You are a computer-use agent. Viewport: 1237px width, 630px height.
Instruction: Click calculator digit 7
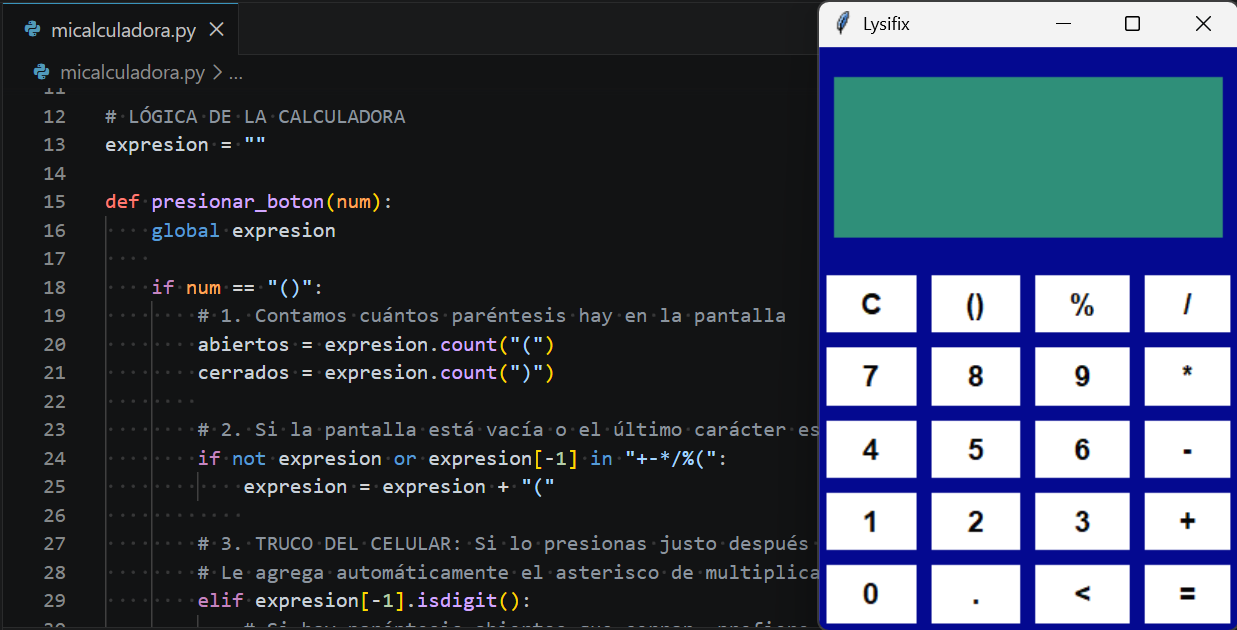871,376
